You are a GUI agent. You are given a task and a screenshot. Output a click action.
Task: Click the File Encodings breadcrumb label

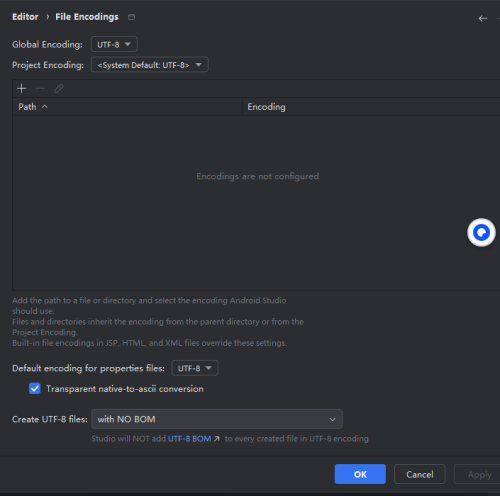87,17
